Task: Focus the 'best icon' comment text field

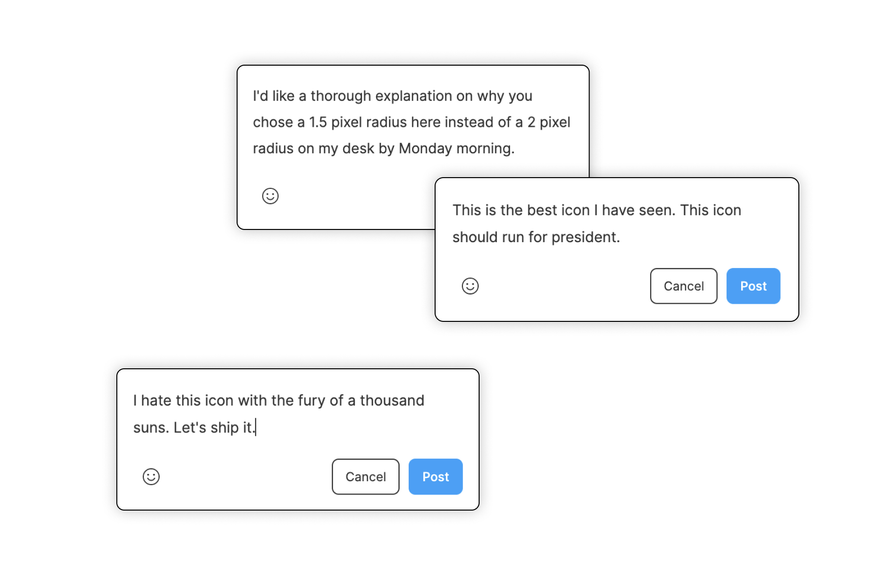Action: coord(616,223)
